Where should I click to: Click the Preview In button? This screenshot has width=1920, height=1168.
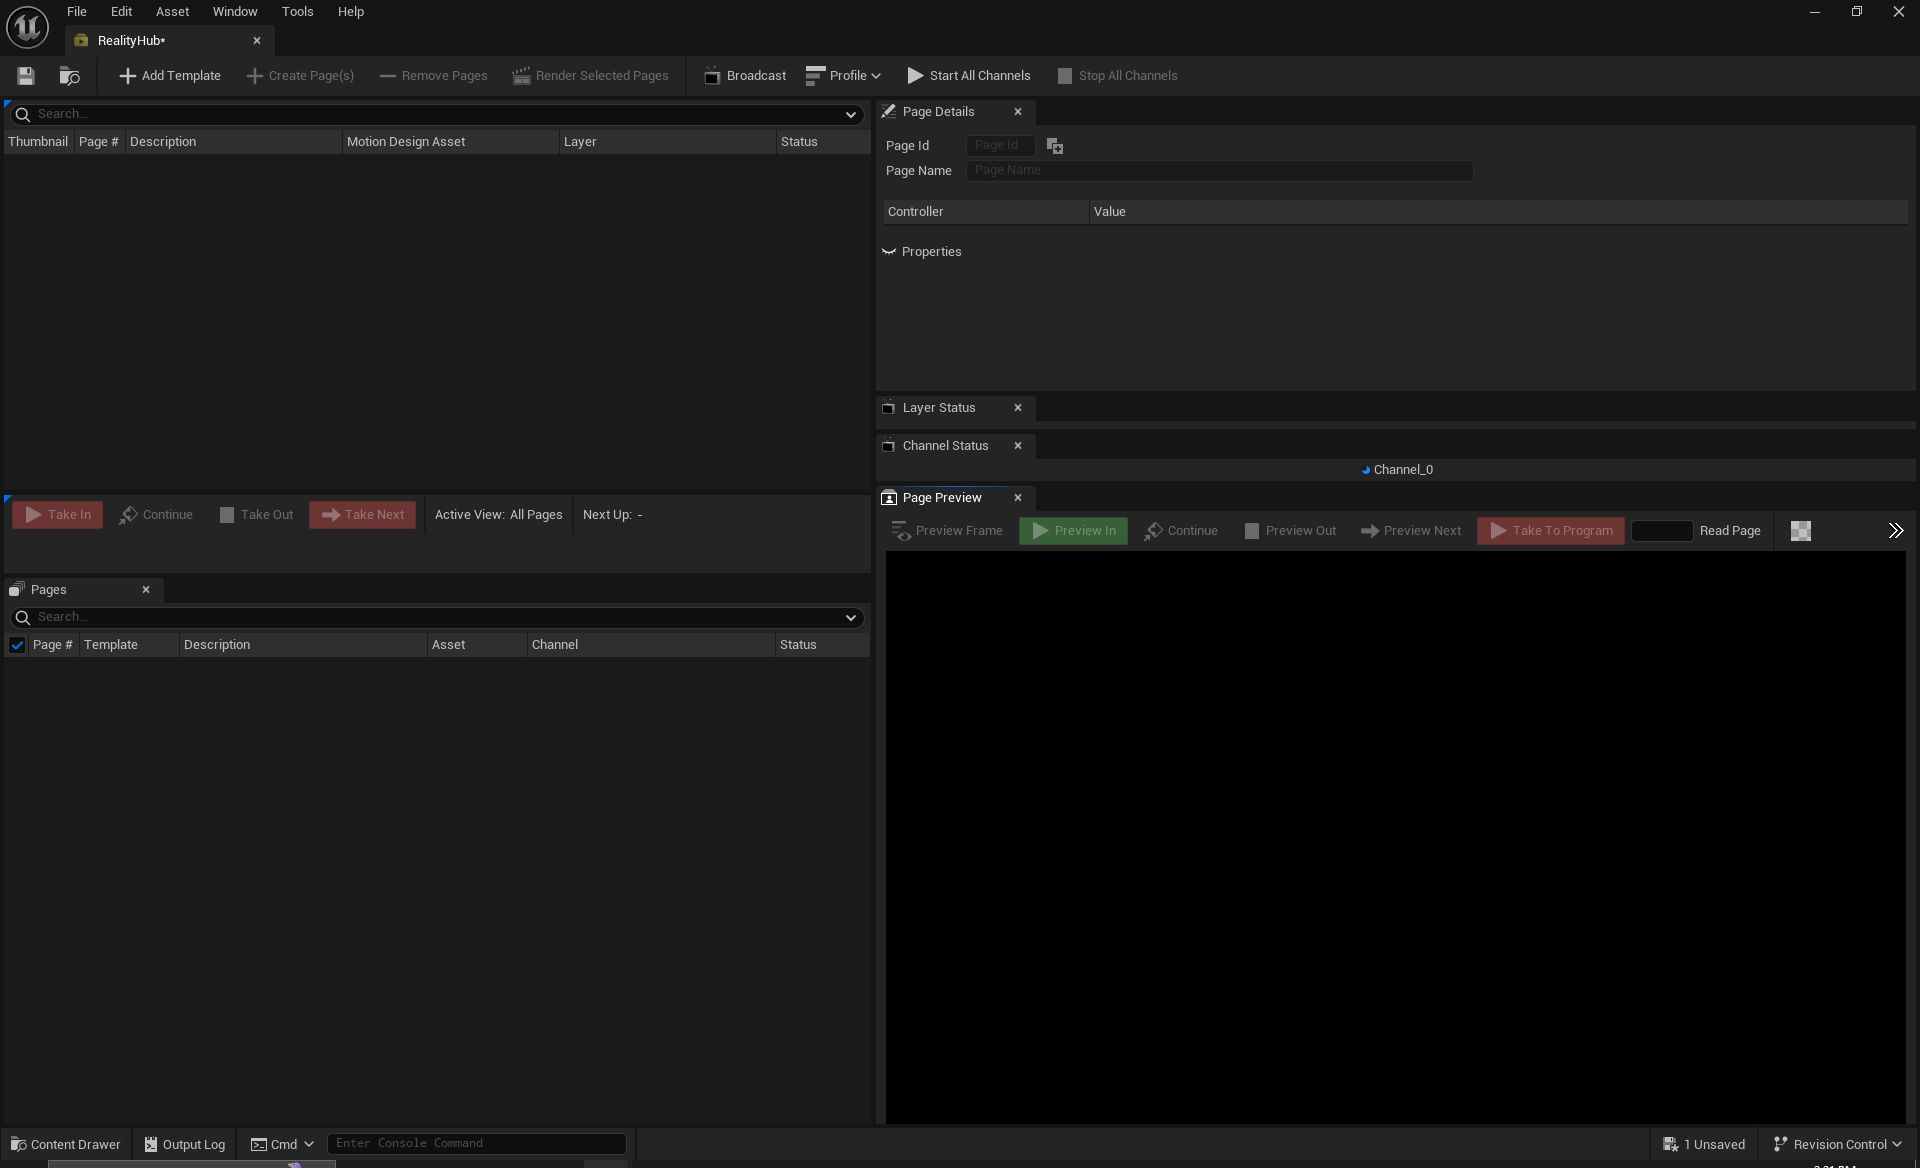point(1073,531)
